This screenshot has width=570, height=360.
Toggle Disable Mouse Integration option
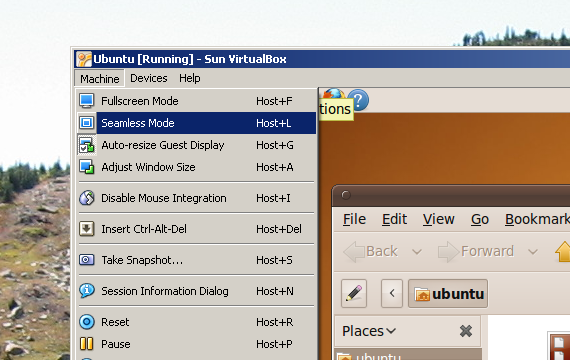point(197,198)
